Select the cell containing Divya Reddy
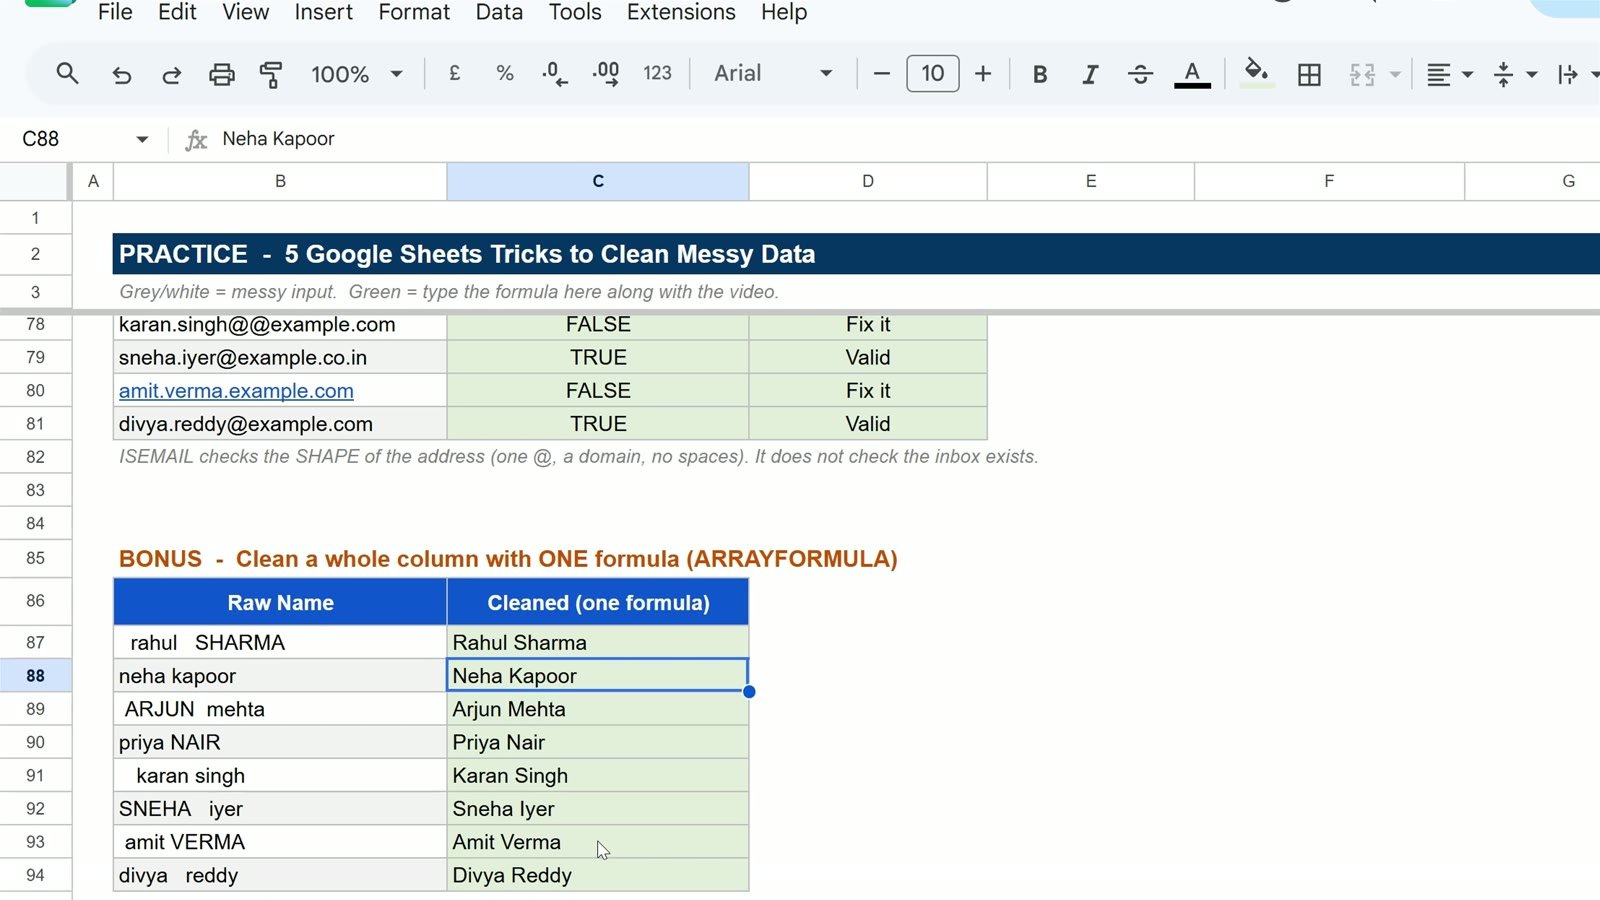This screenshot has height=900, width=1600. (x=598, y=875)
